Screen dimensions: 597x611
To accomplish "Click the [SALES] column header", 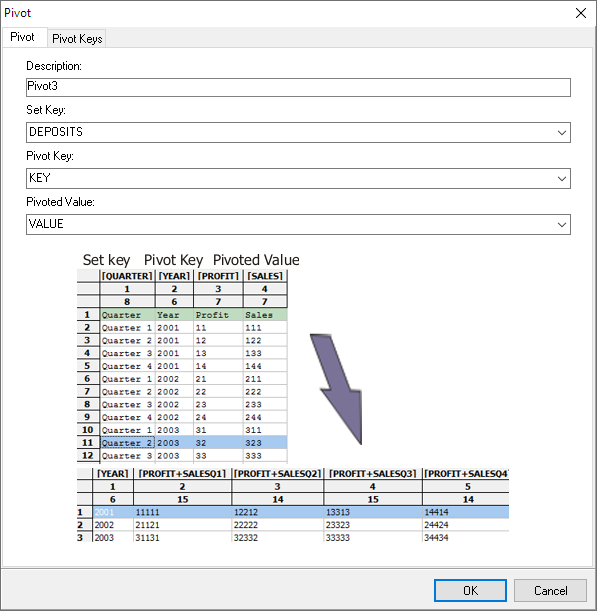I will point(265,276).
